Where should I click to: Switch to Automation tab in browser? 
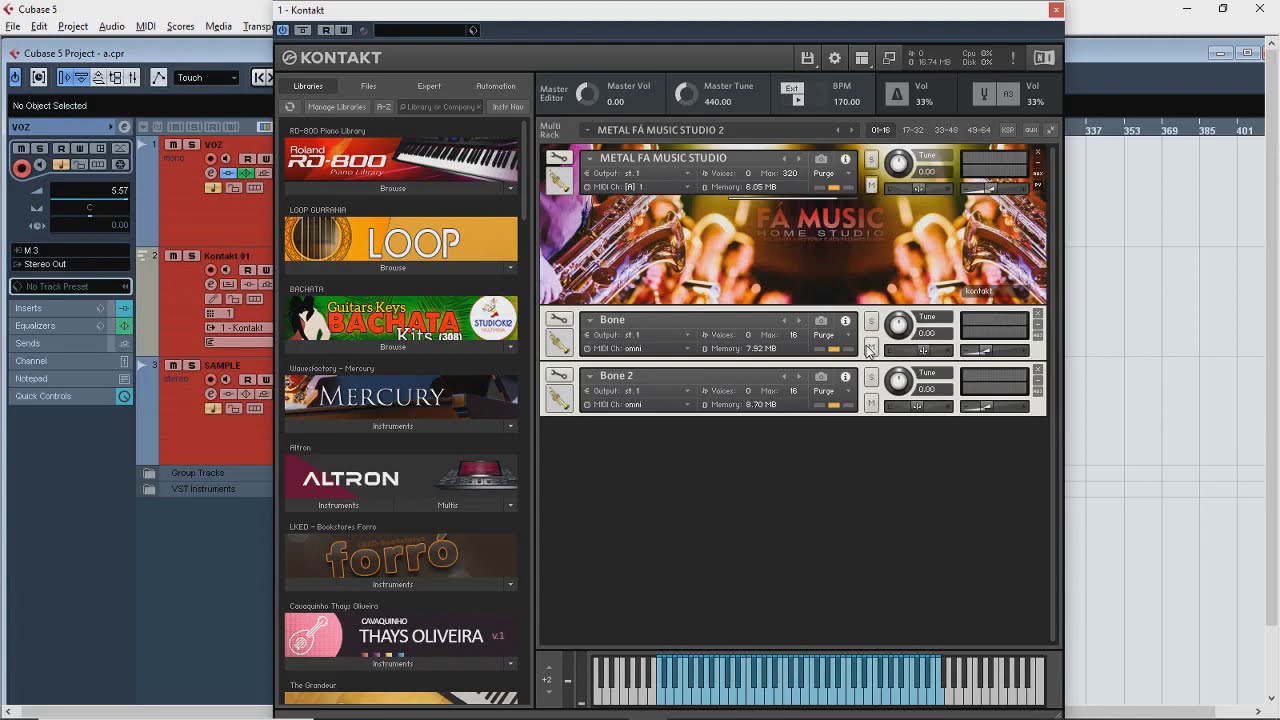pyautogui.click(x=496, y=86)
